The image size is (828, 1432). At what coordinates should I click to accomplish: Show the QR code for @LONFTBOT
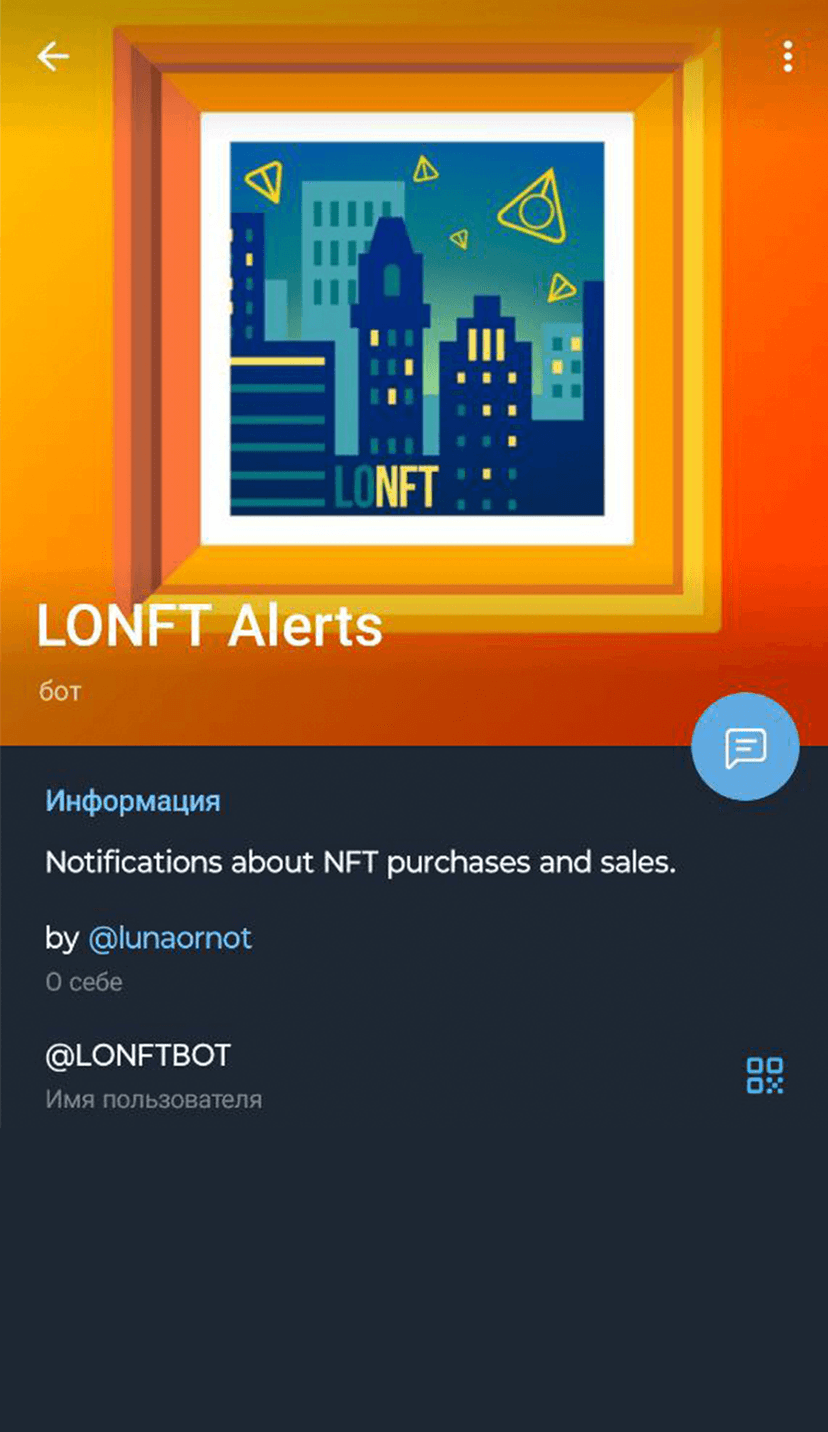[765, 1075]
